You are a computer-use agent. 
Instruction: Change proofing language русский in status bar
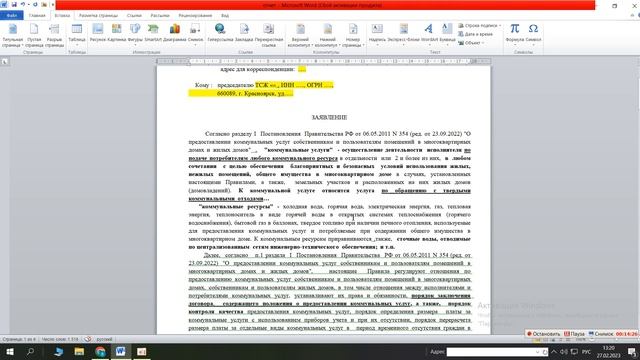coord(104,339)
